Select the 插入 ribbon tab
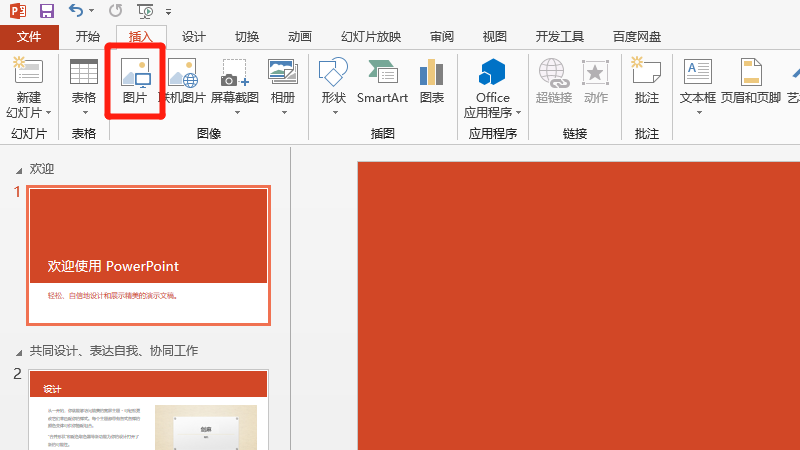Viewport: 800px width, 450px height. (x=141, y=37)
